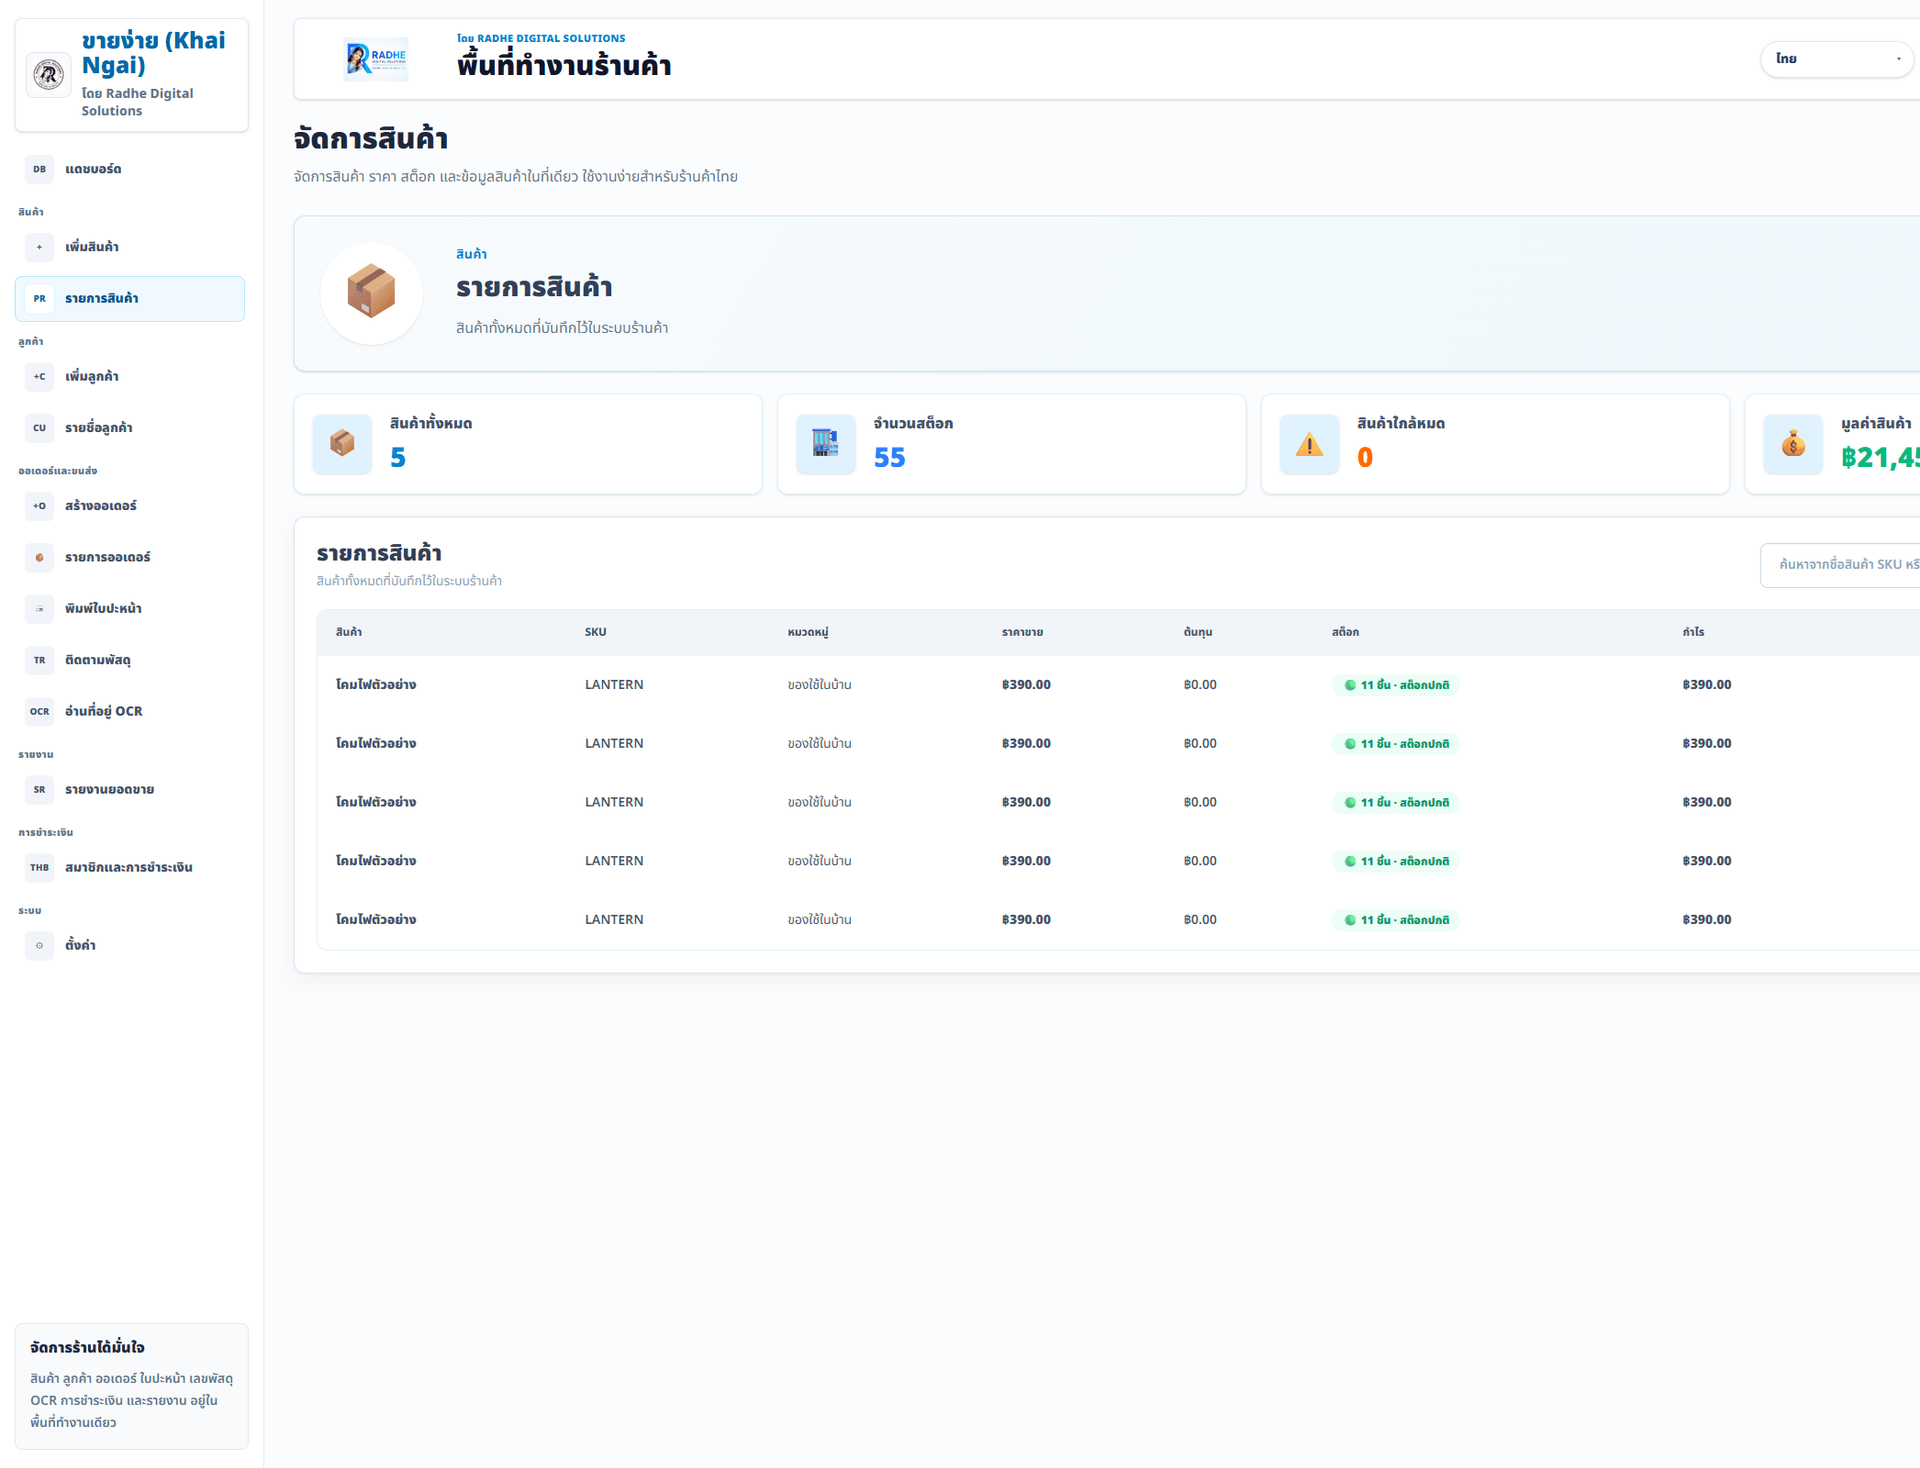
Task: Open เพิ่มสินค้า menu item
Action: (130, 247)
